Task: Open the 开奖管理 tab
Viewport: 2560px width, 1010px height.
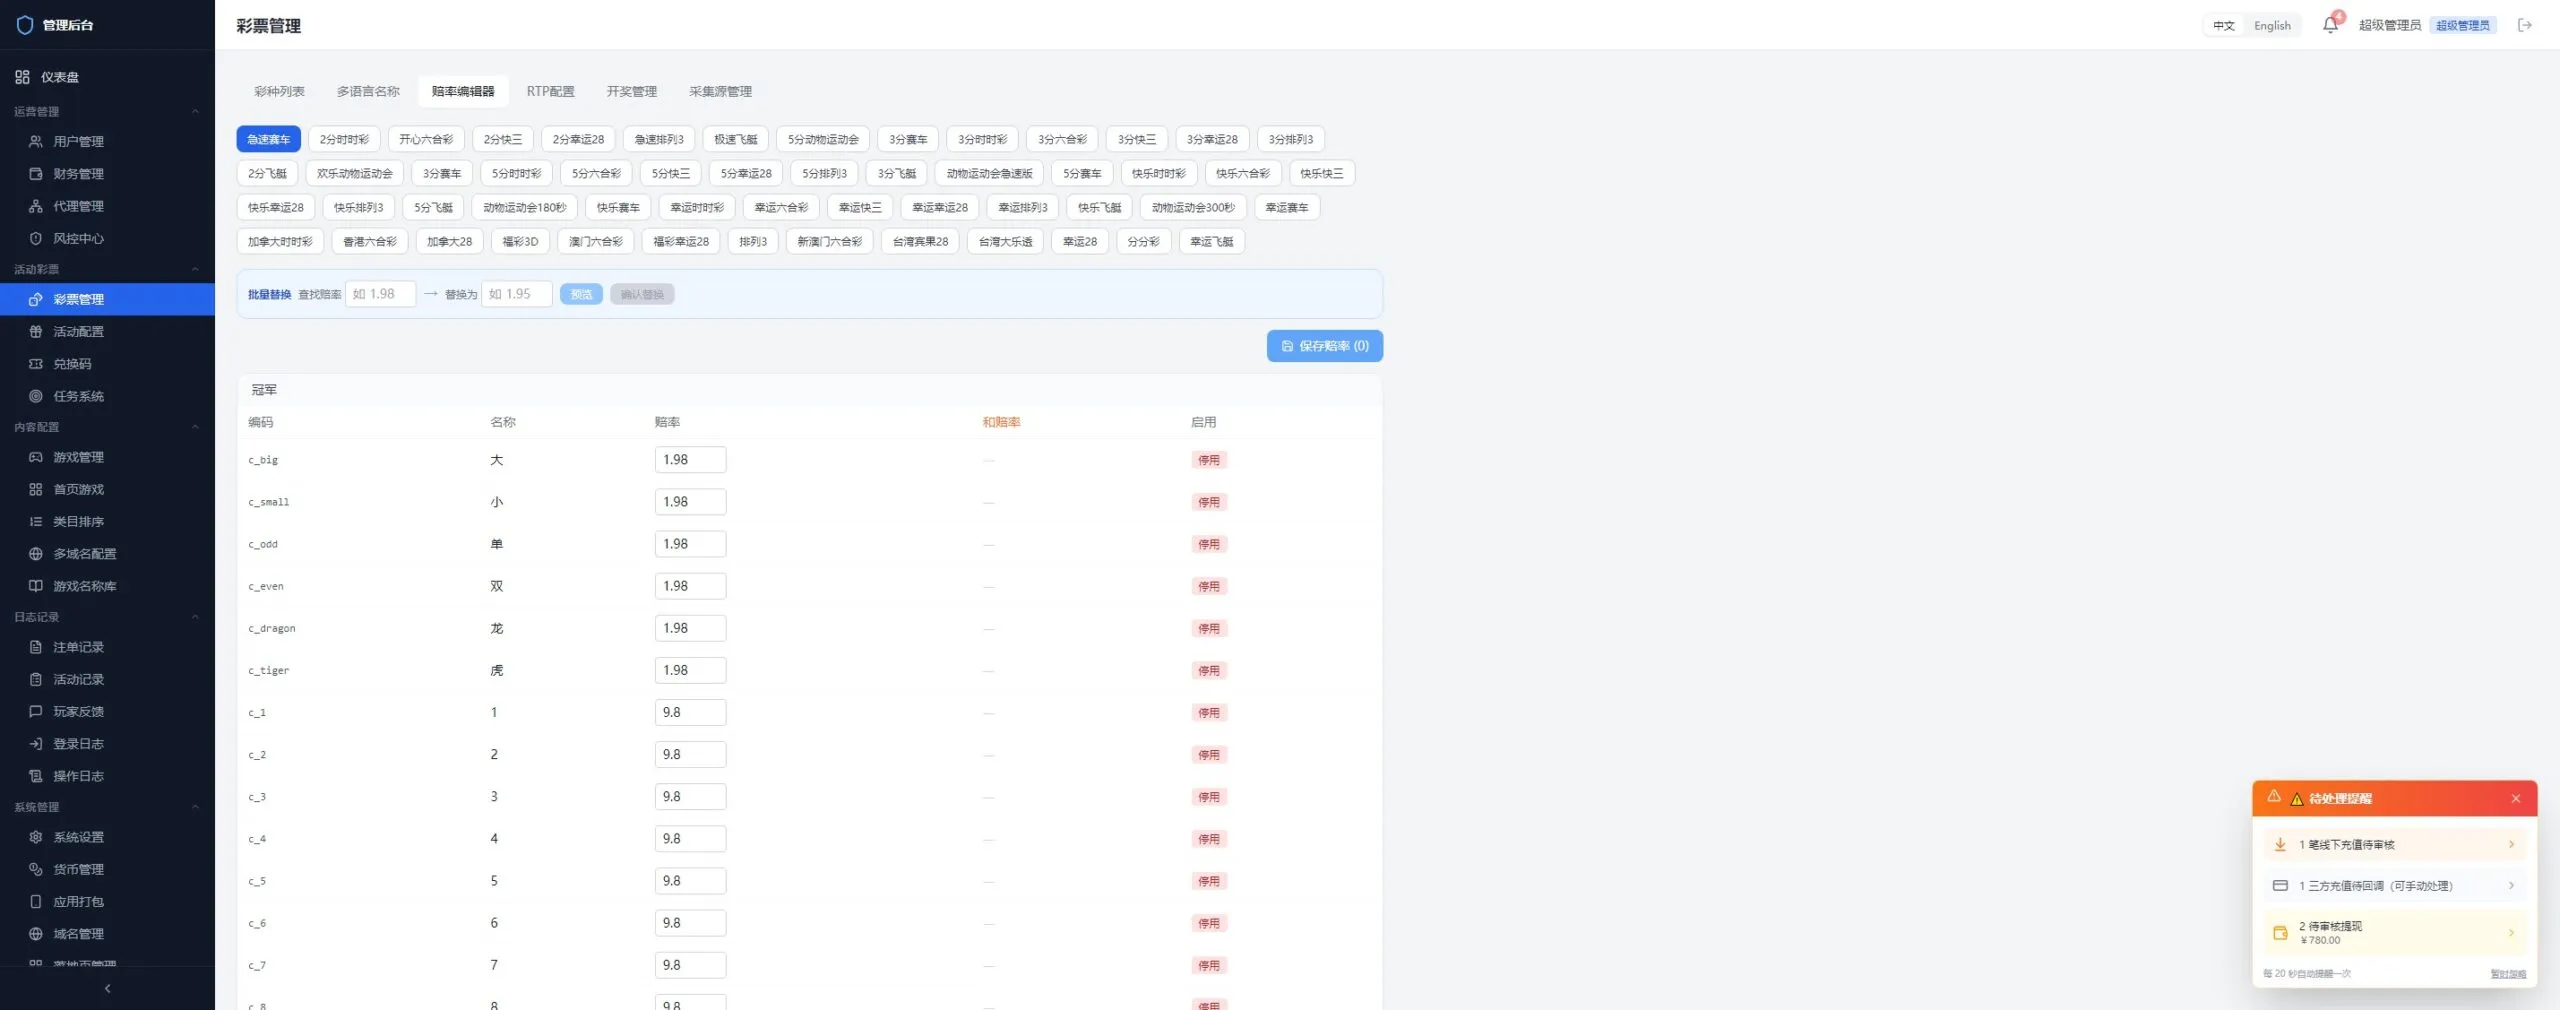Action: coord(631,91)
